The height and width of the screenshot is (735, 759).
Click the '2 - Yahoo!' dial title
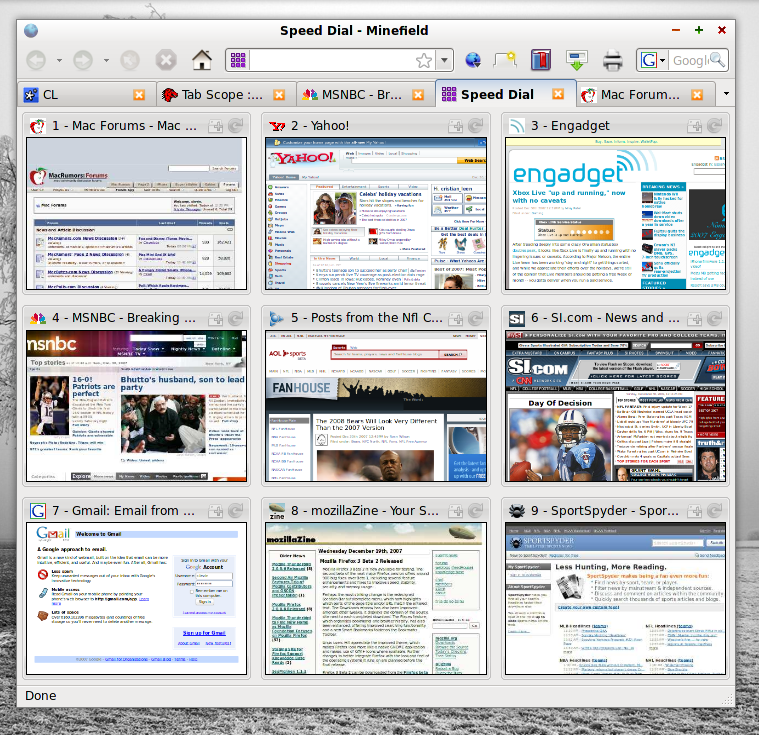pos(320,126)
